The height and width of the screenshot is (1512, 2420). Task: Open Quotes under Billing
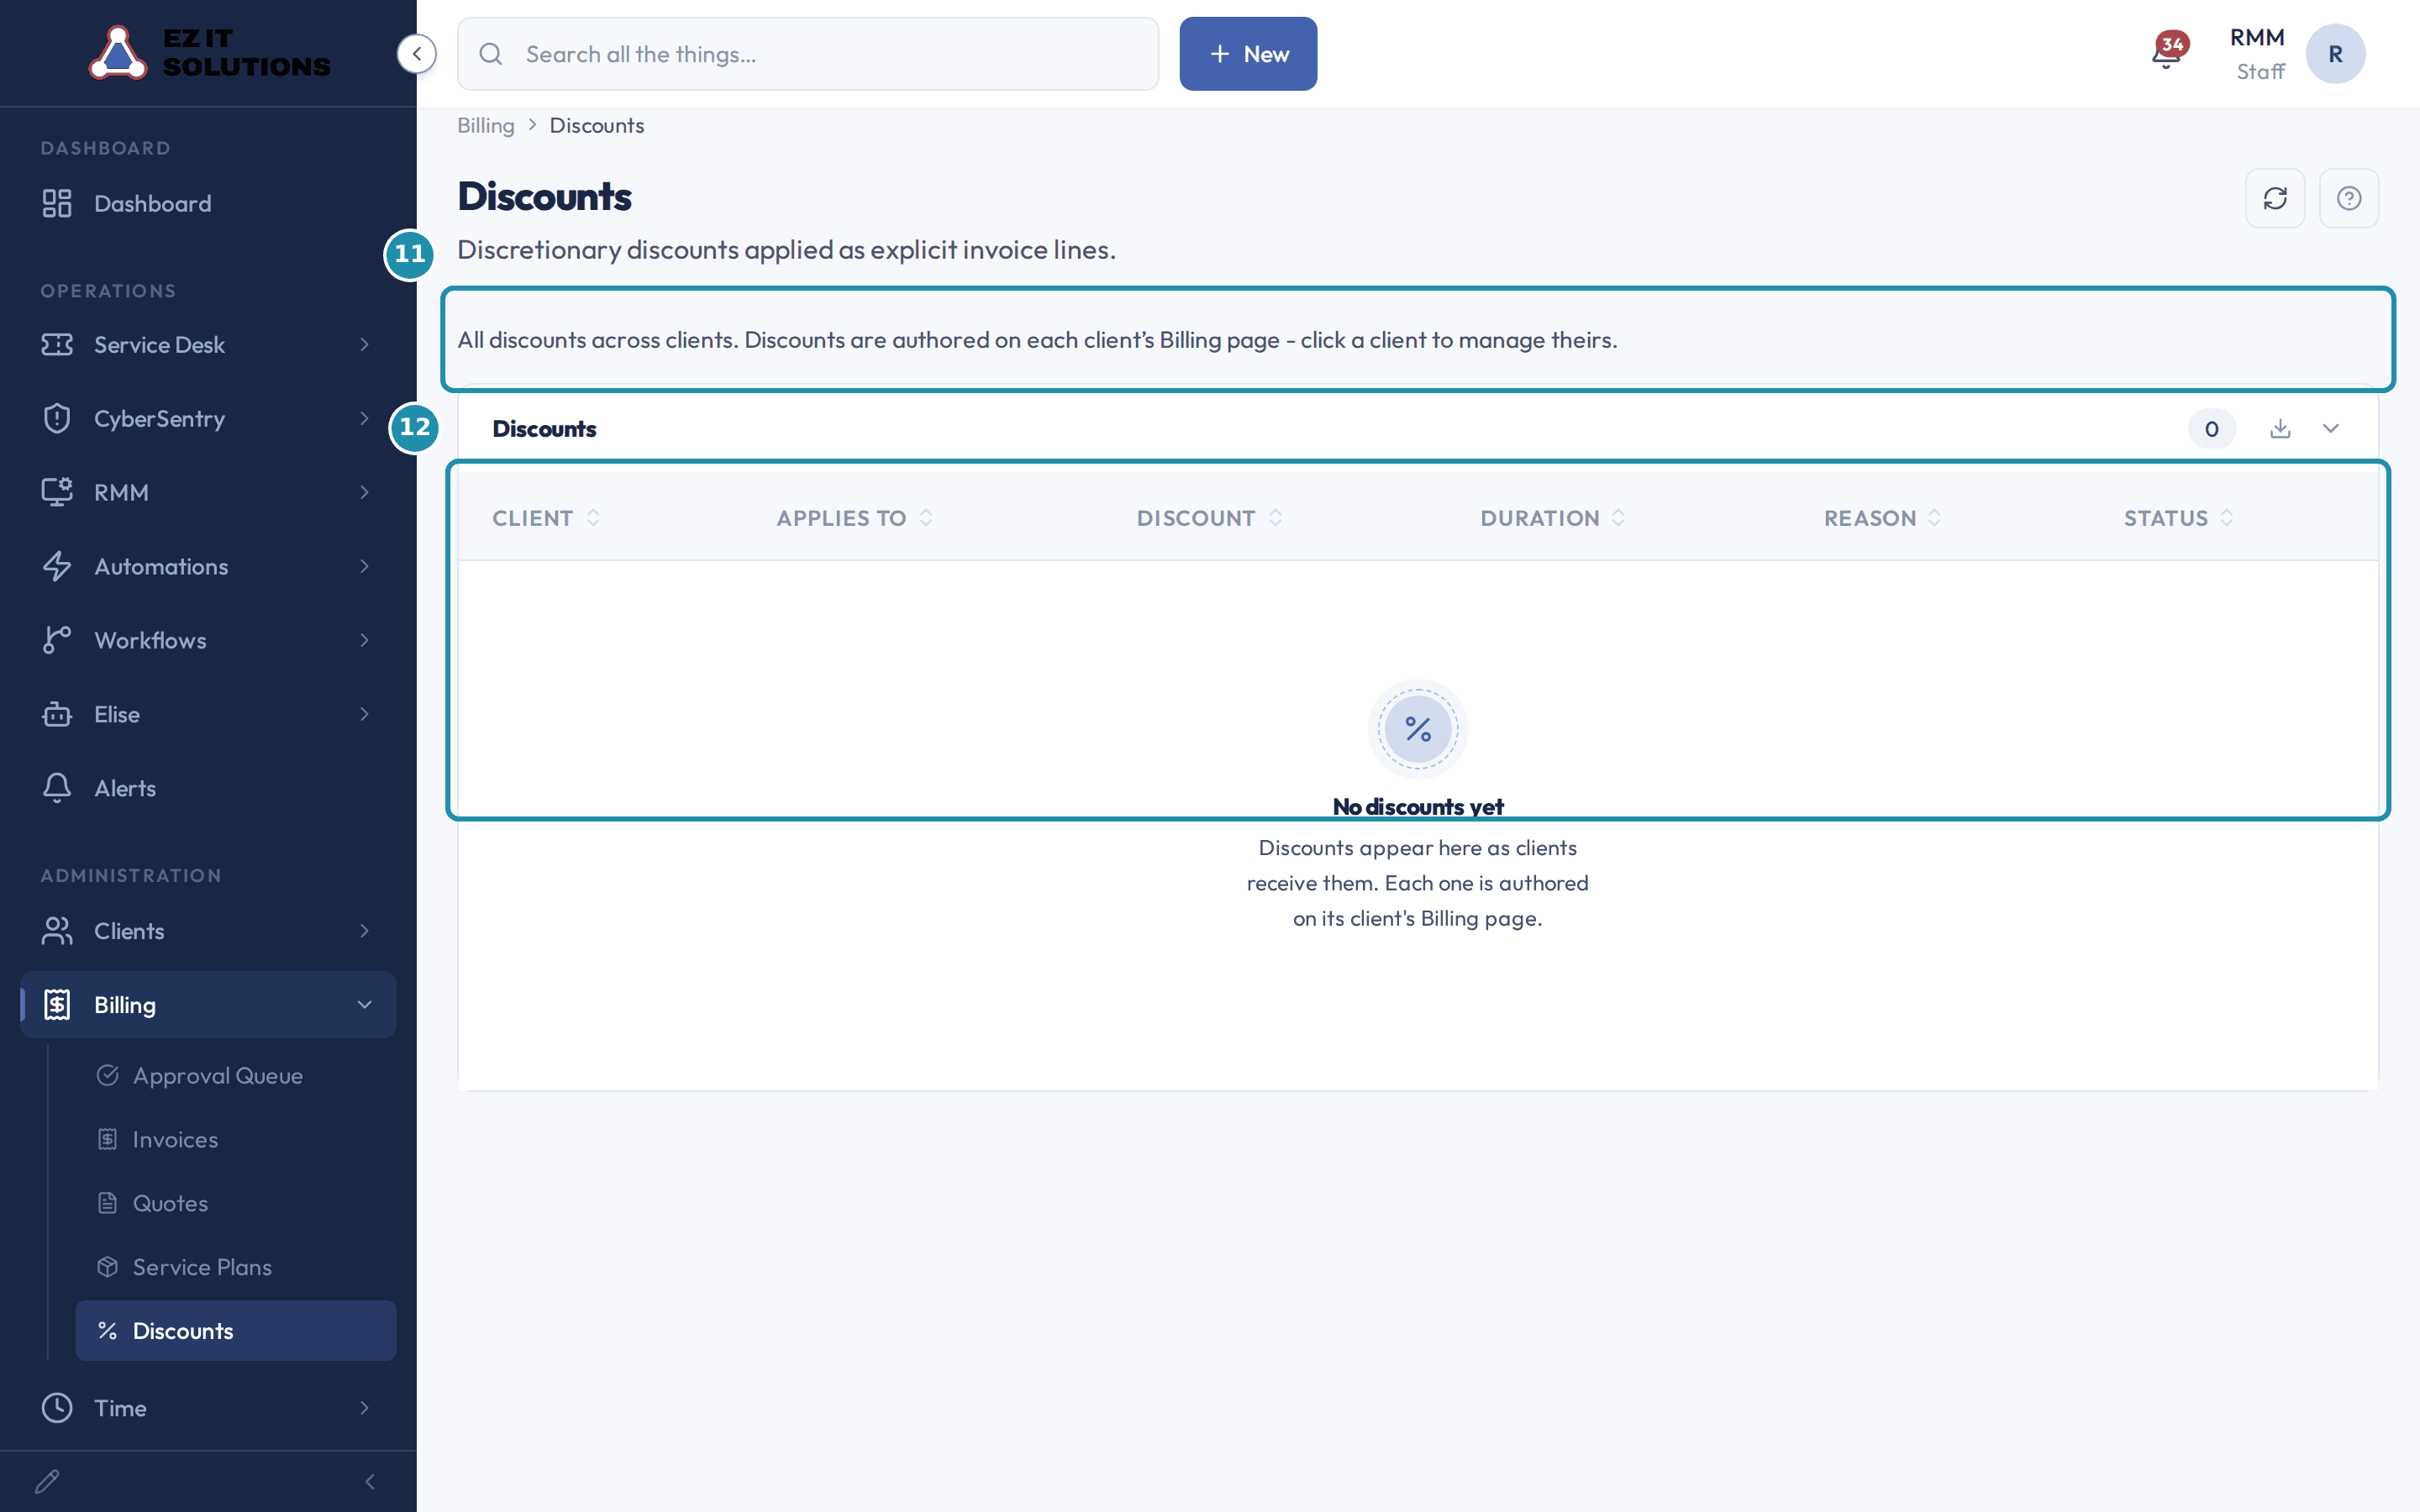(236, 1204)
